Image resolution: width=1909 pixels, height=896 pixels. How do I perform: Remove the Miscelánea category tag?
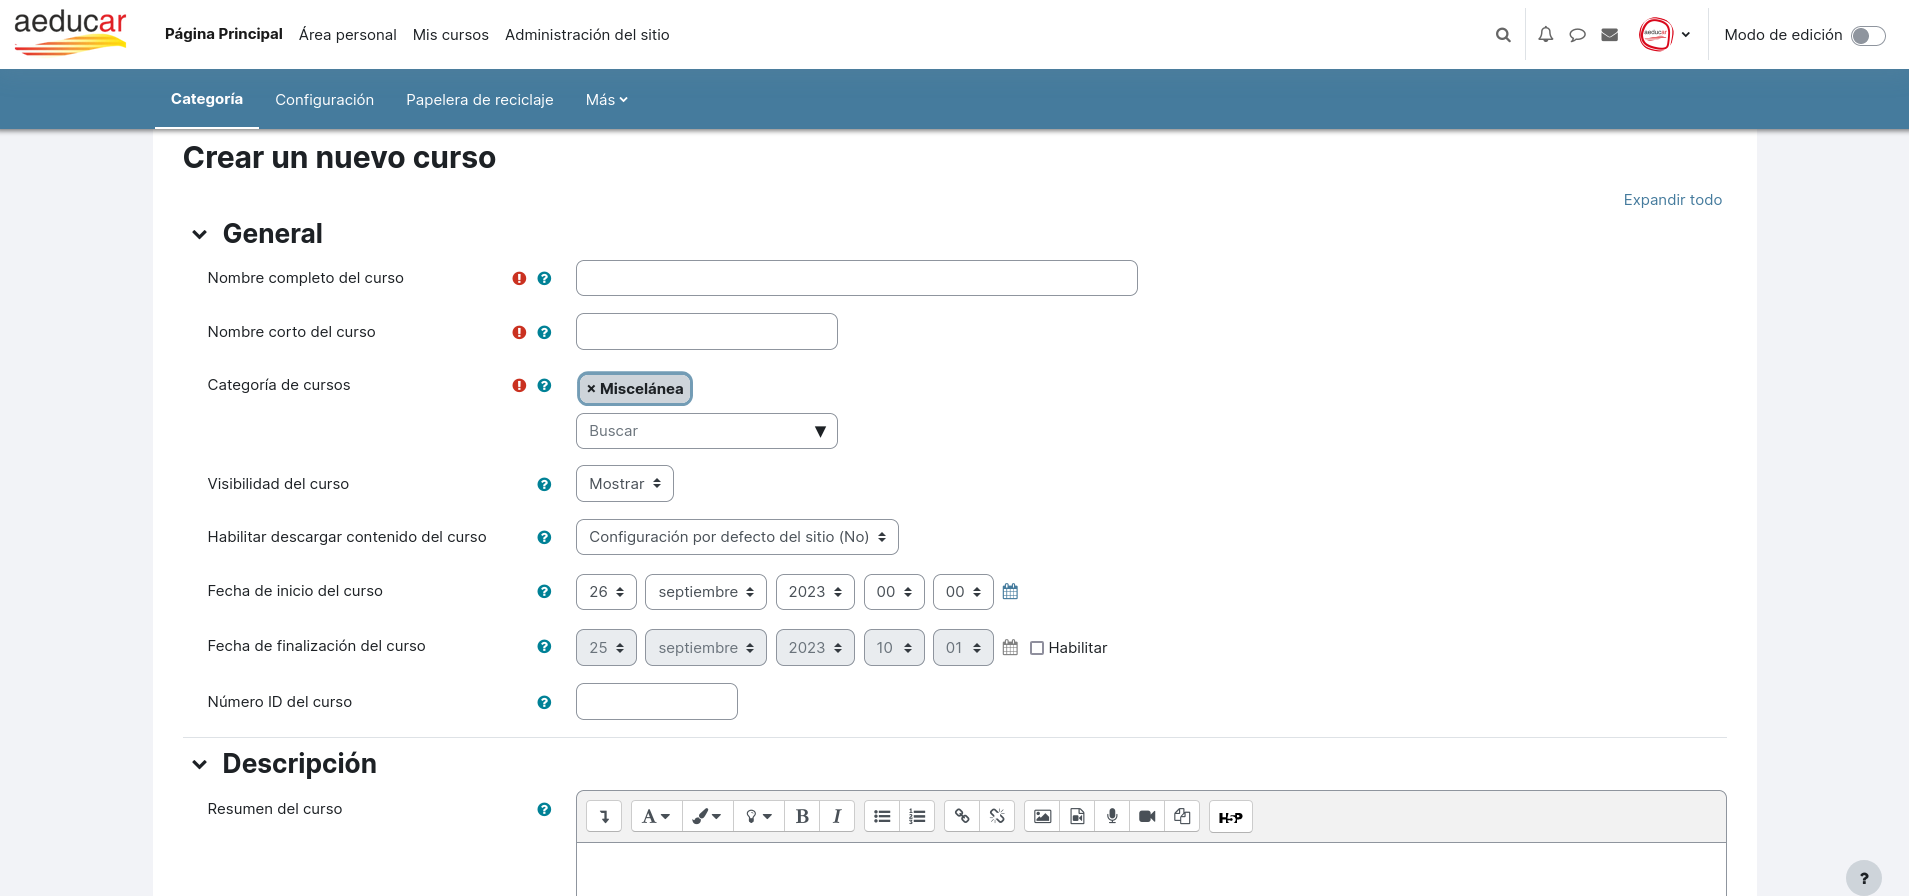point(635,389)
